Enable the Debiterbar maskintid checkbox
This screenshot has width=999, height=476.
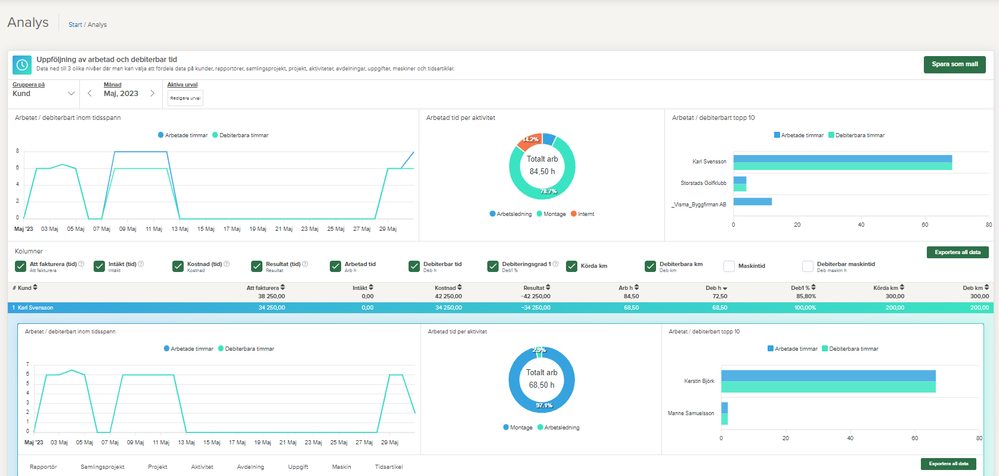[x=808, y=266]
